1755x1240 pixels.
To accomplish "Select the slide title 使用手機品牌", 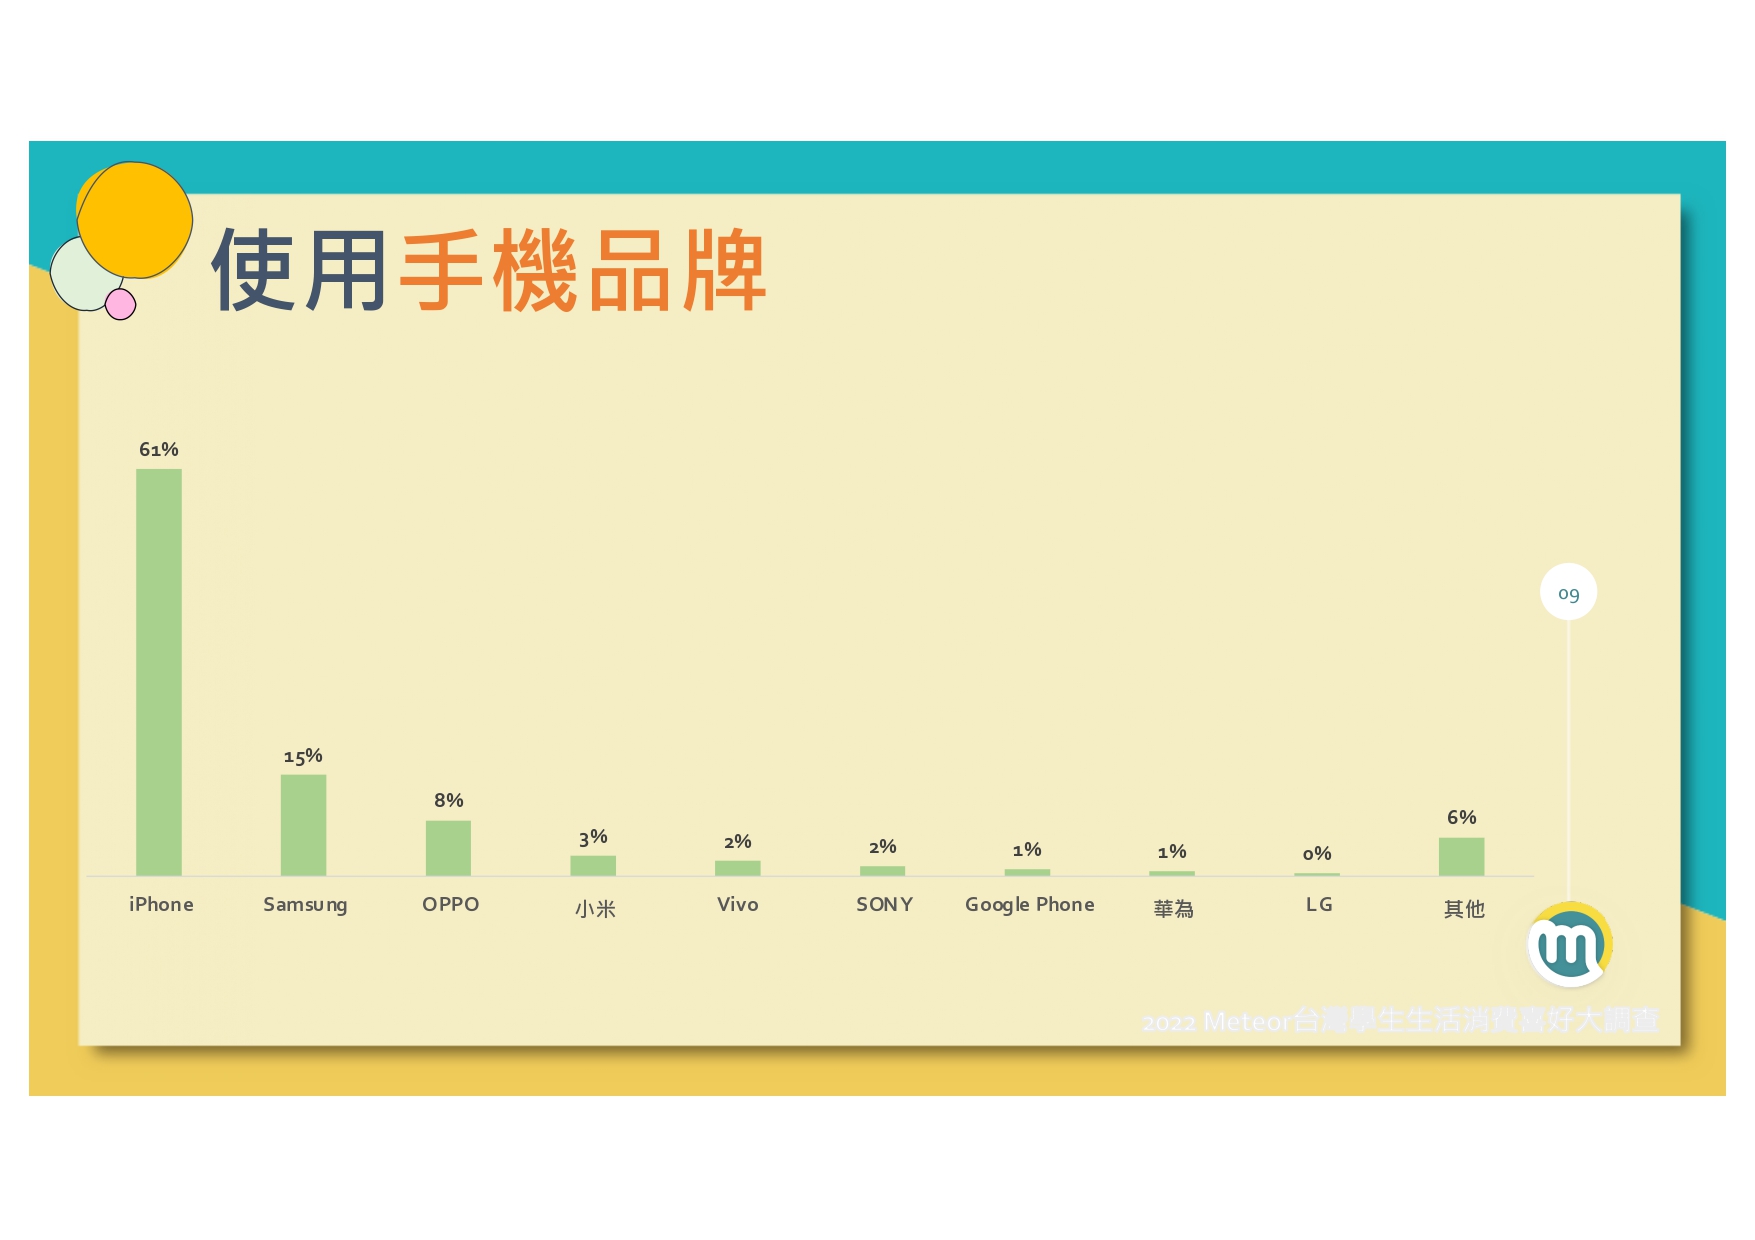I will click(x=488, y=271).
